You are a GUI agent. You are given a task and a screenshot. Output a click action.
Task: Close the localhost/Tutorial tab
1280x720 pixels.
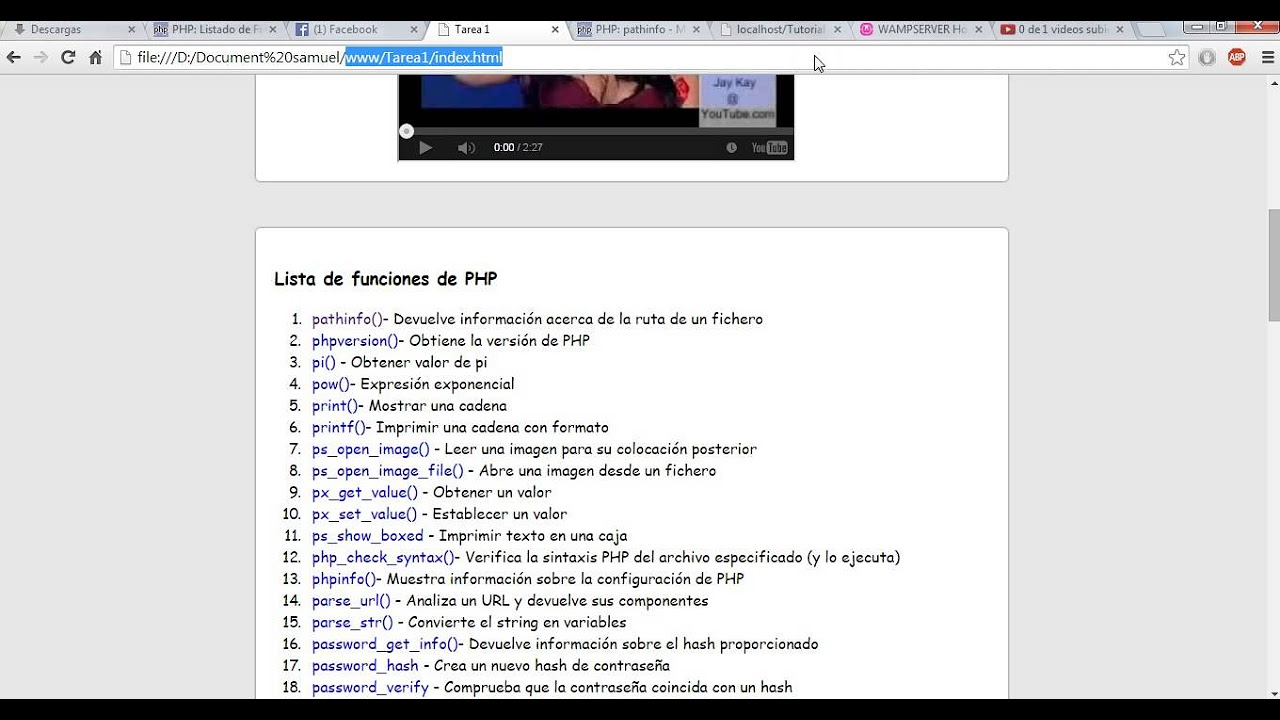click(837, 30)
